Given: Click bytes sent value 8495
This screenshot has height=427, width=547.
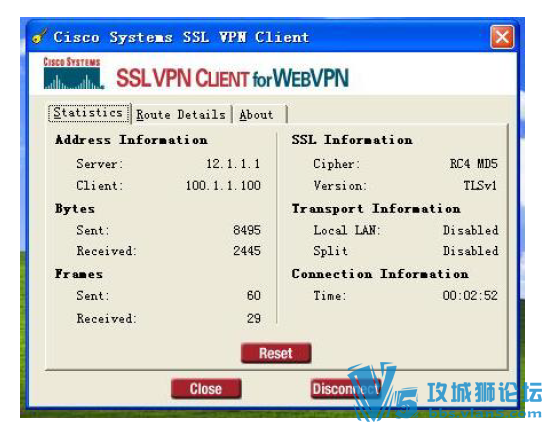Looking at the screenshot, I should pyautogui.click(x=247, y=230).
